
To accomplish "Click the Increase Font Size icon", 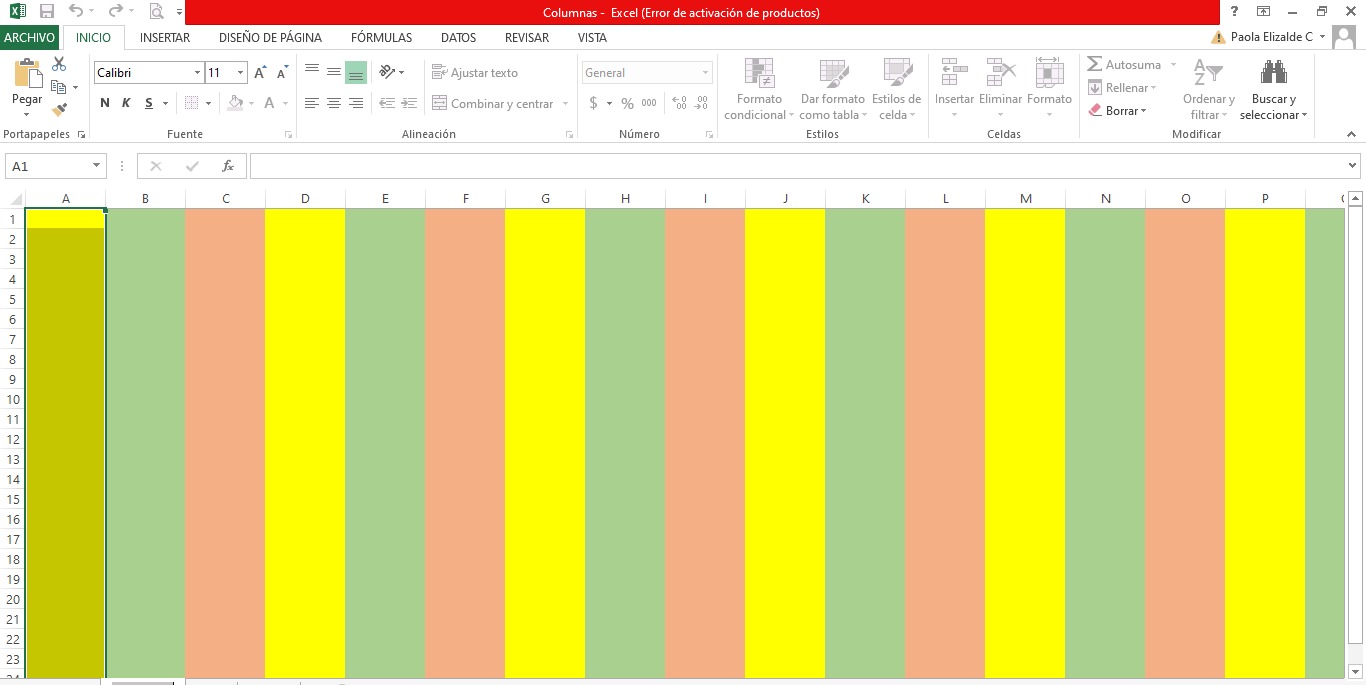I will click(260, 73).
